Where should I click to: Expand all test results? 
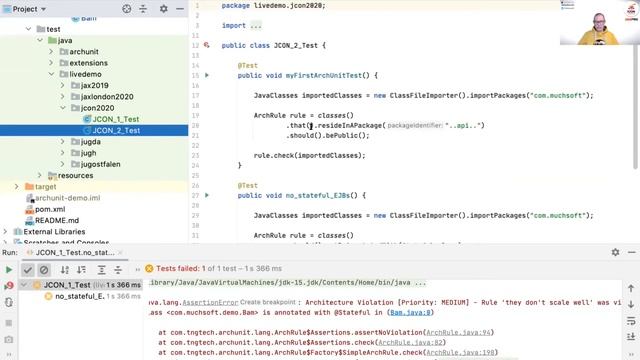click(x=101, y=270)
